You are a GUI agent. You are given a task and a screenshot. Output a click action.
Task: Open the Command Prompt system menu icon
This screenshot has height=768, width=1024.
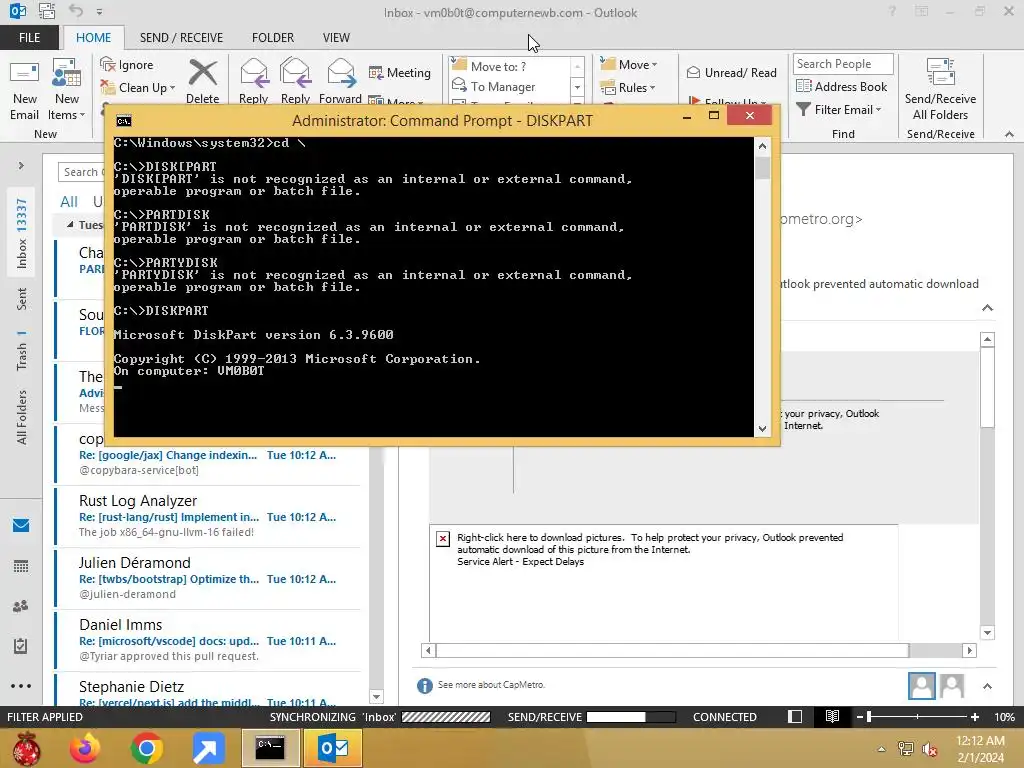123,121
